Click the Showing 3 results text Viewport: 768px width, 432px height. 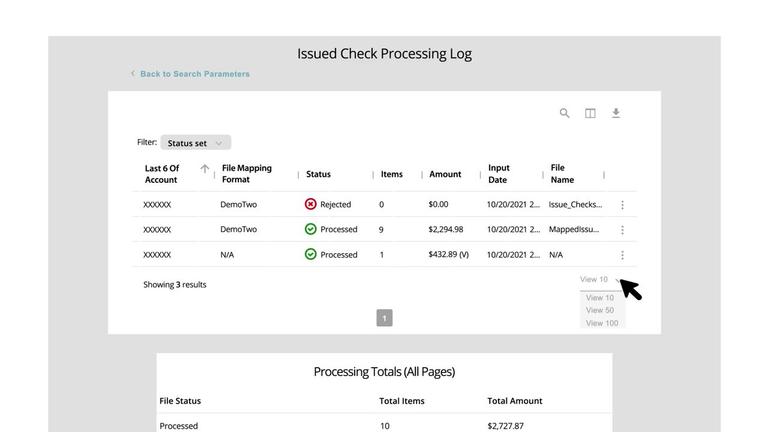[x=174, y=285]
